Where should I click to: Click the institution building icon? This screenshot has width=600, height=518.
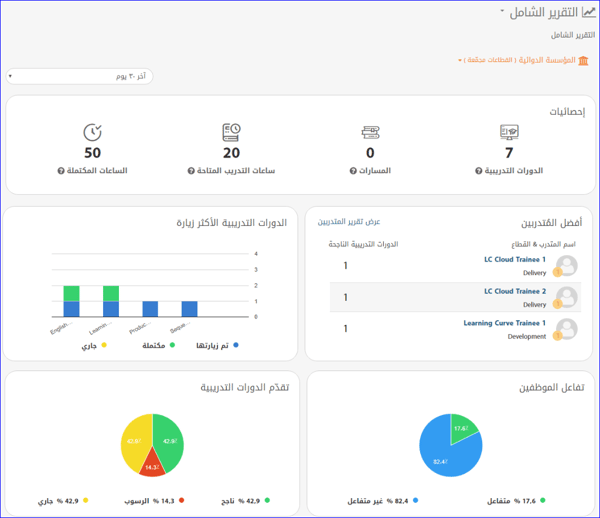pos(583,60)
